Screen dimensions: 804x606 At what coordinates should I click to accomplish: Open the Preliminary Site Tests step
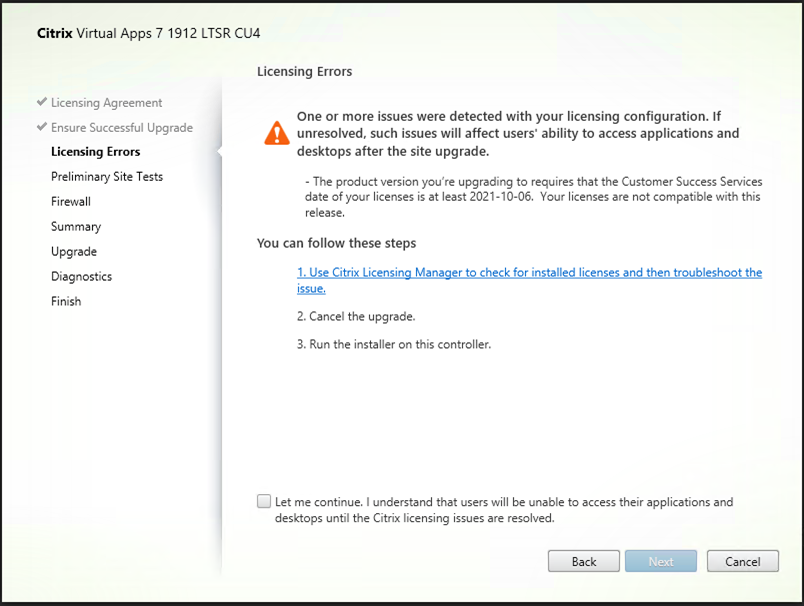click(x=107, y=177)
